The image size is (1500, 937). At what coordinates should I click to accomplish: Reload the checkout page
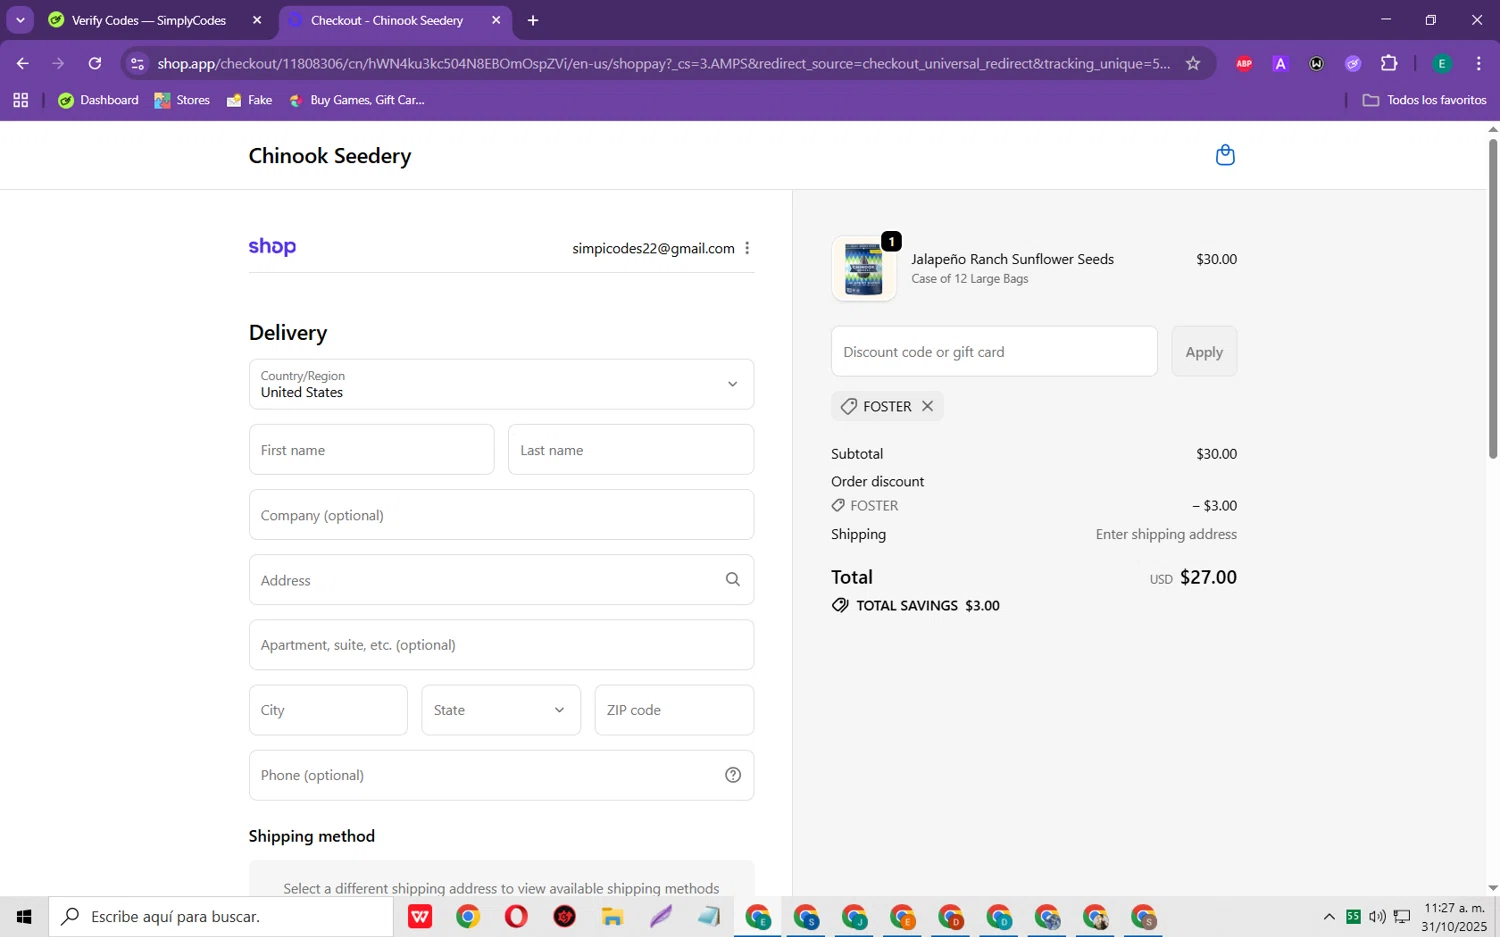point(95,63)
